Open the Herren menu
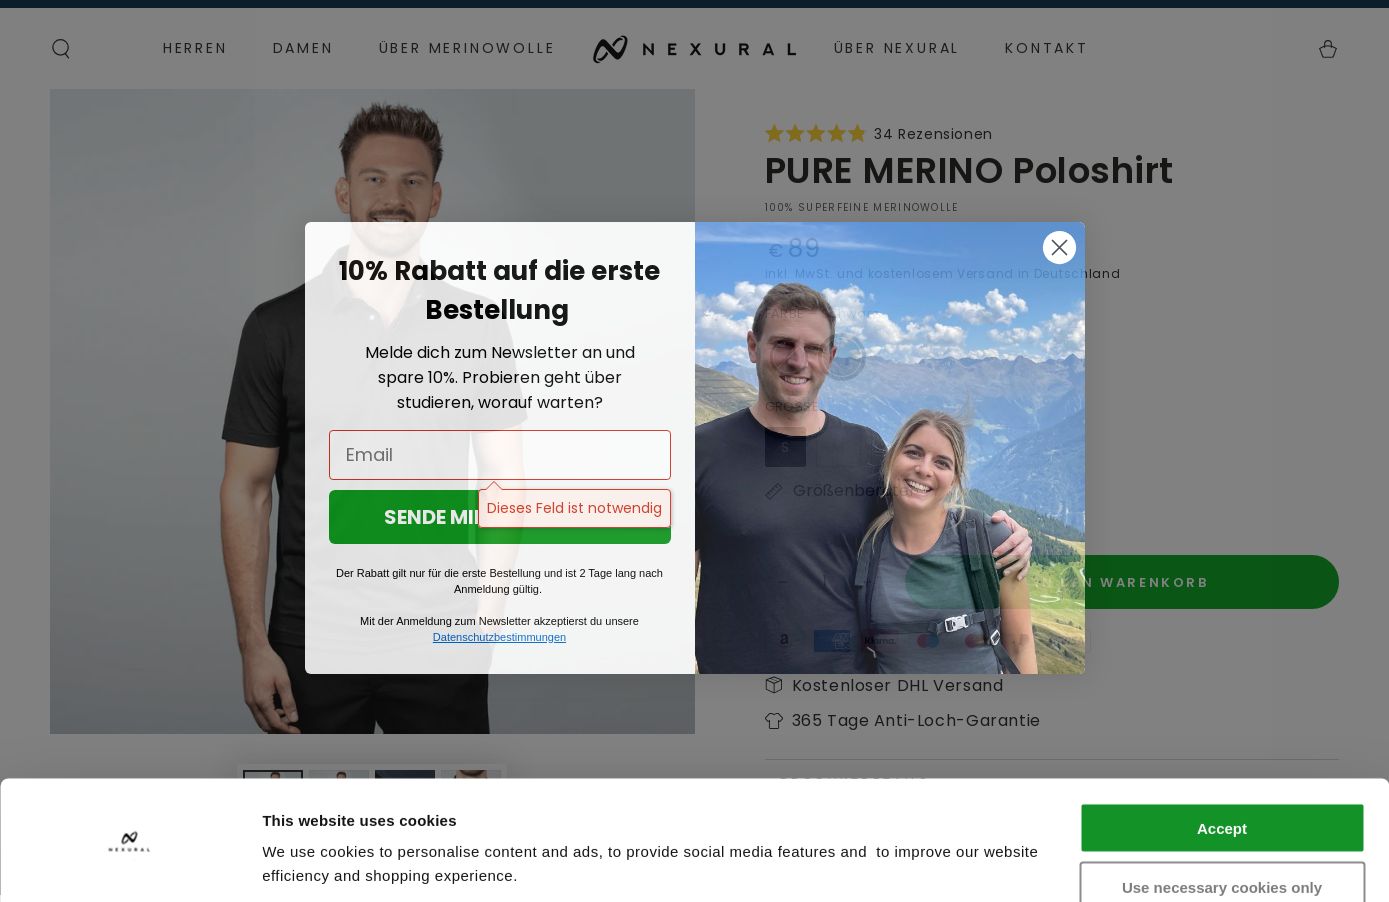This screenshot has height=902, width=1389. [195, 48]
